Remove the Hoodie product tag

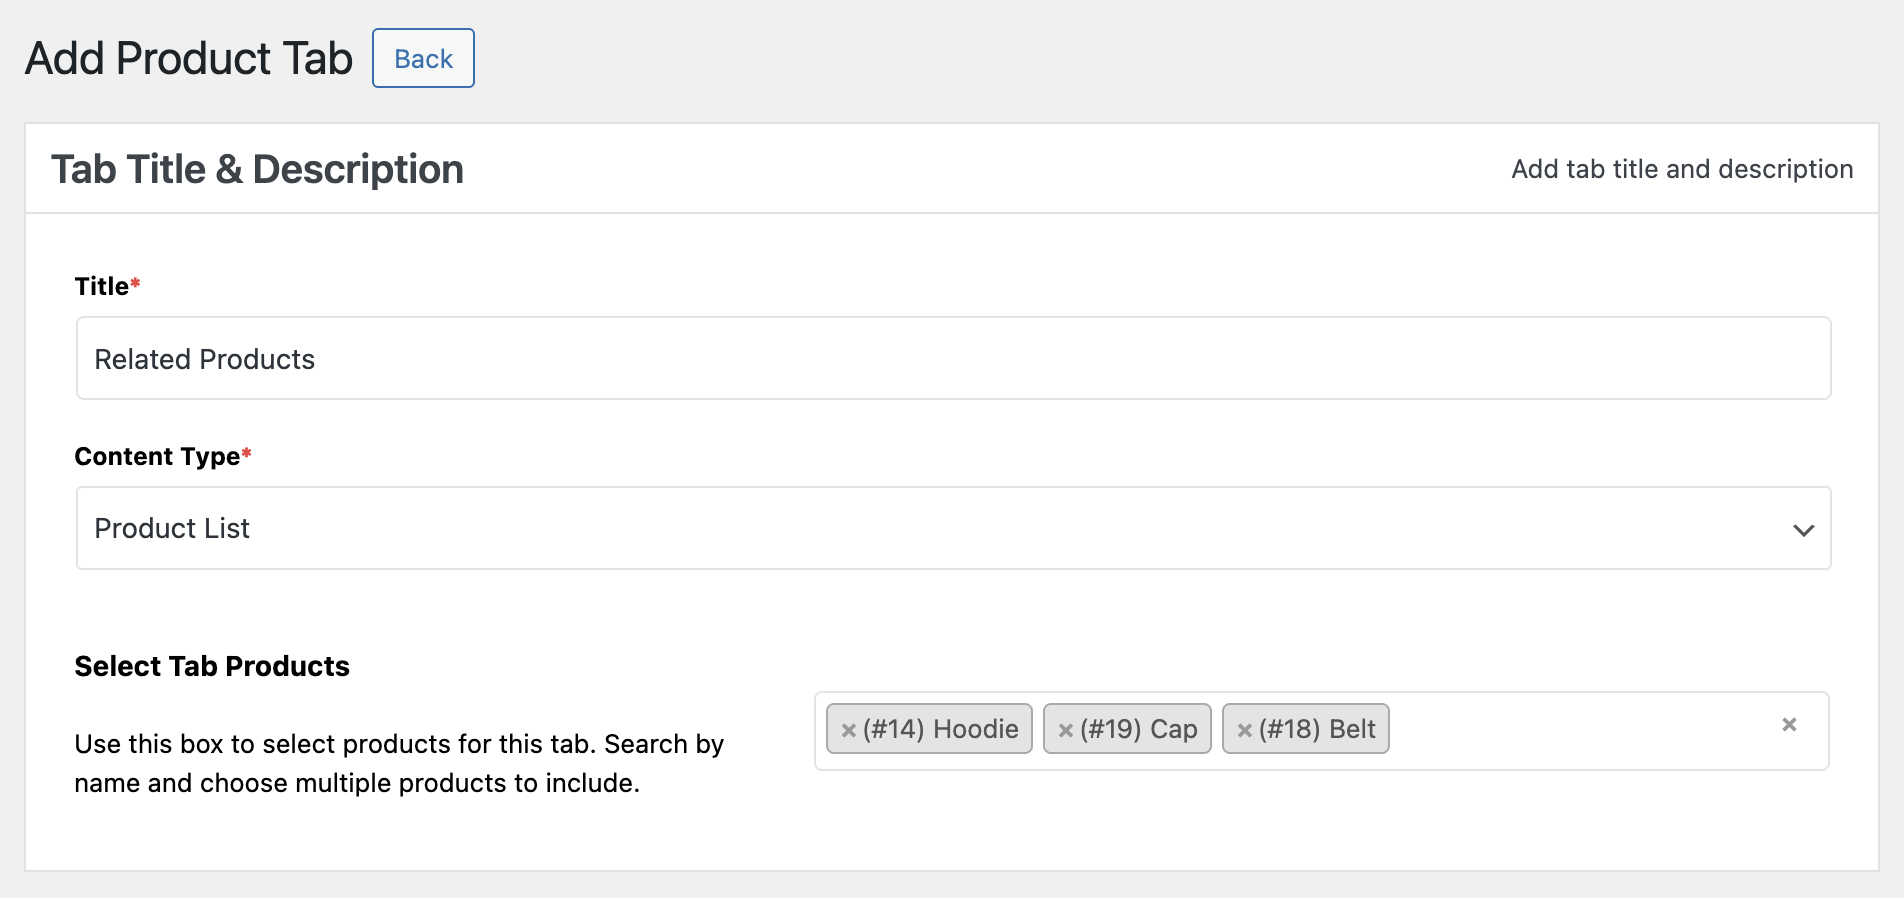[848, 730]
